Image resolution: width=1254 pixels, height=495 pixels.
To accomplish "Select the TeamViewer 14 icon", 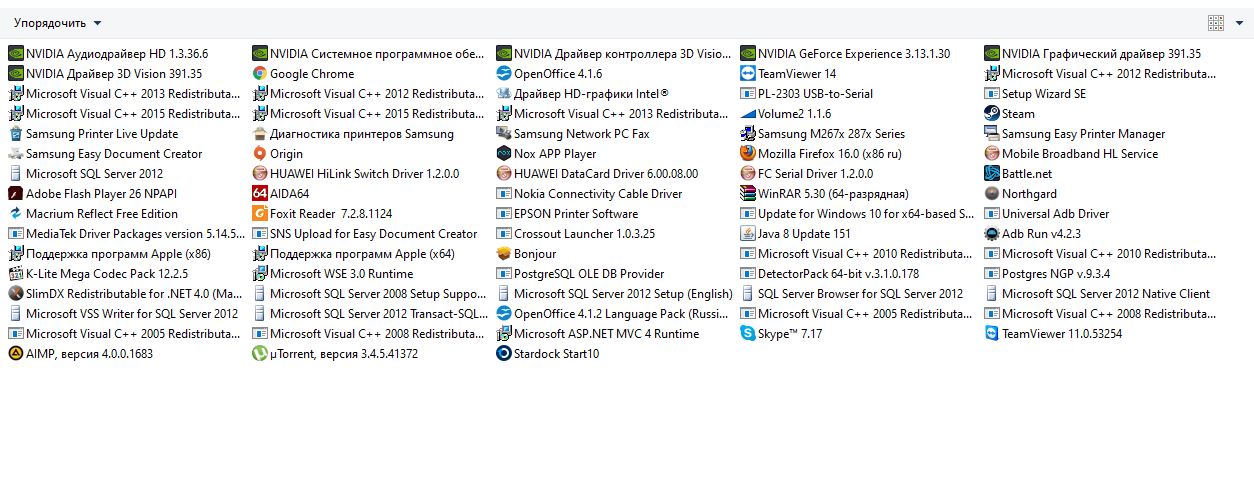I will pyautogui.click(x=748, y=74).
